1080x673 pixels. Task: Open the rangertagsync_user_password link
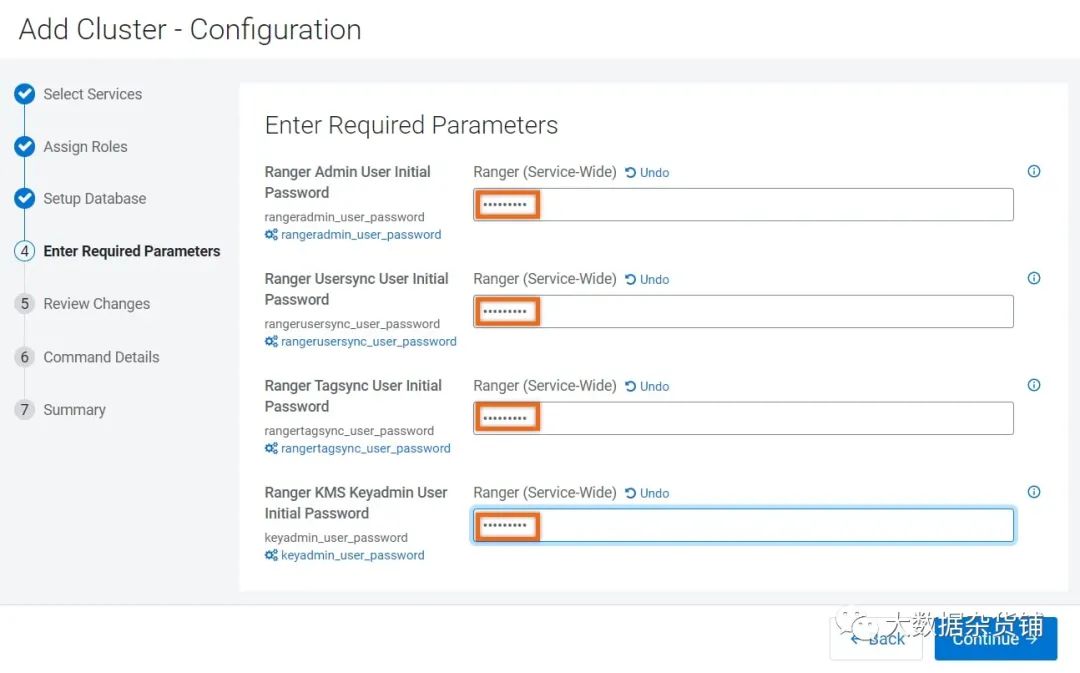[x=366, y=448]
